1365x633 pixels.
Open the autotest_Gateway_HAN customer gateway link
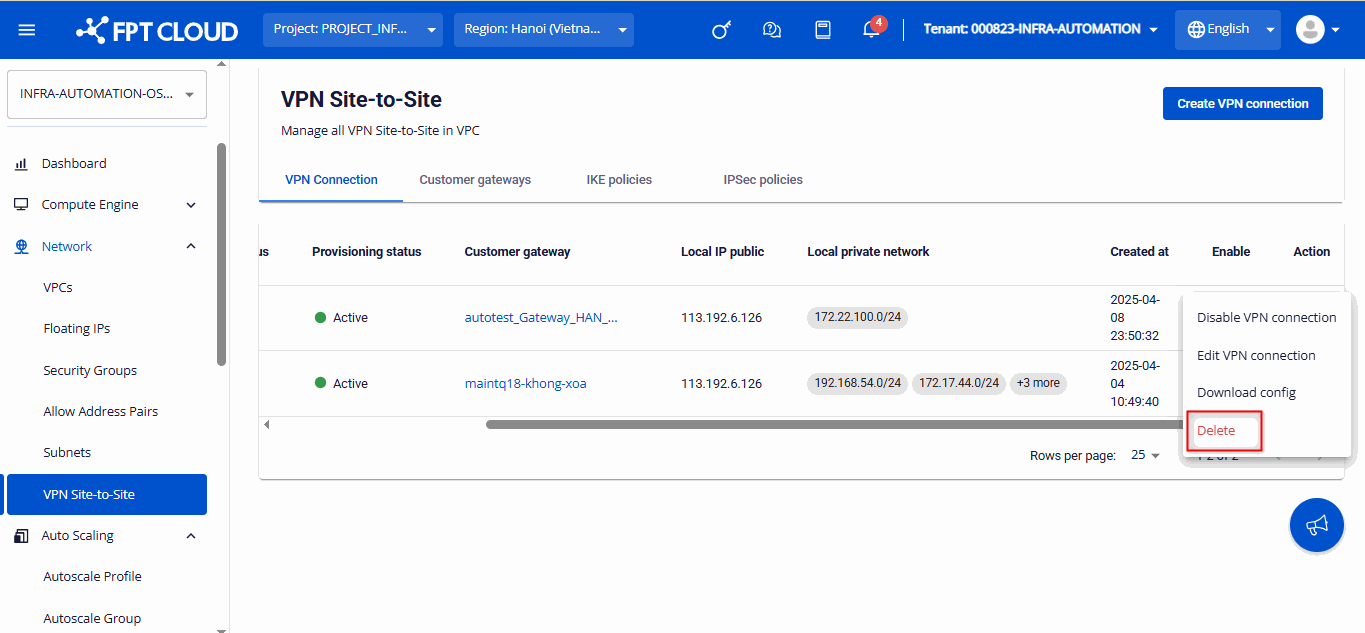click(541, 318)
